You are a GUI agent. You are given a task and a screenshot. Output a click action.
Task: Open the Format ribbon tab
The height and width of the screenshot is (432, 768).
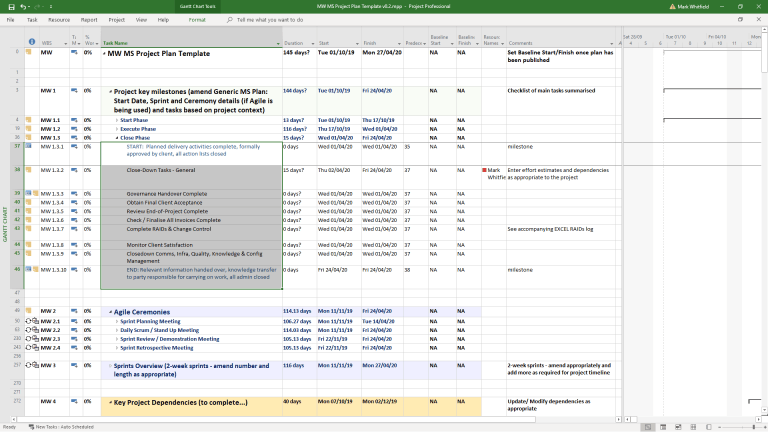pos(197,20)
